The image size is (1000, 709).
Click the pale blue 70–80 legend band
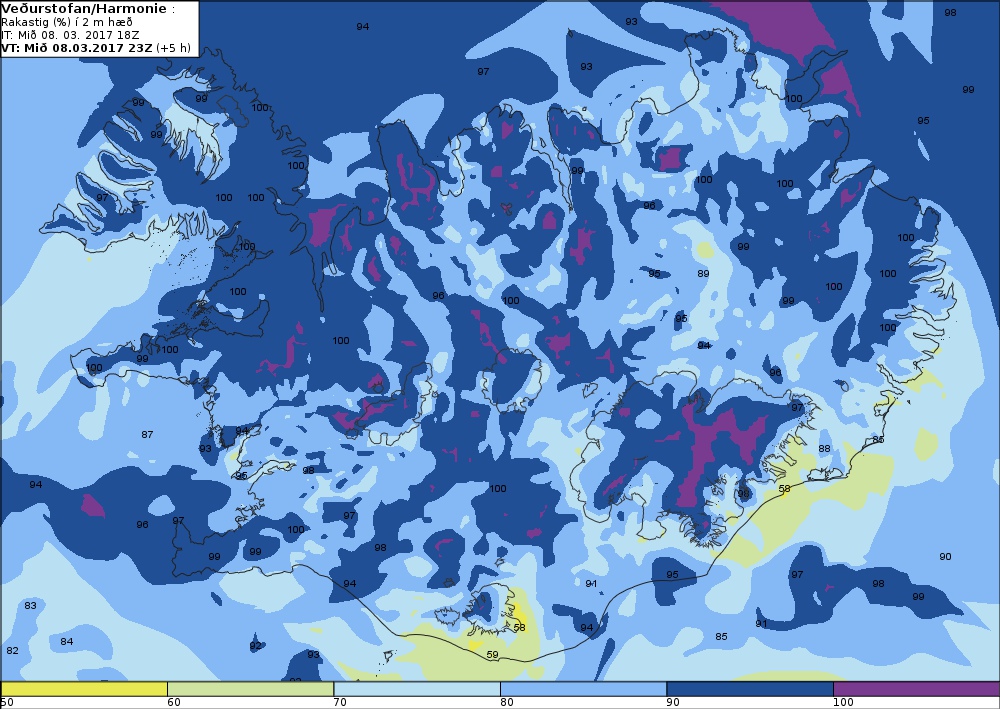tap(416, 689)
